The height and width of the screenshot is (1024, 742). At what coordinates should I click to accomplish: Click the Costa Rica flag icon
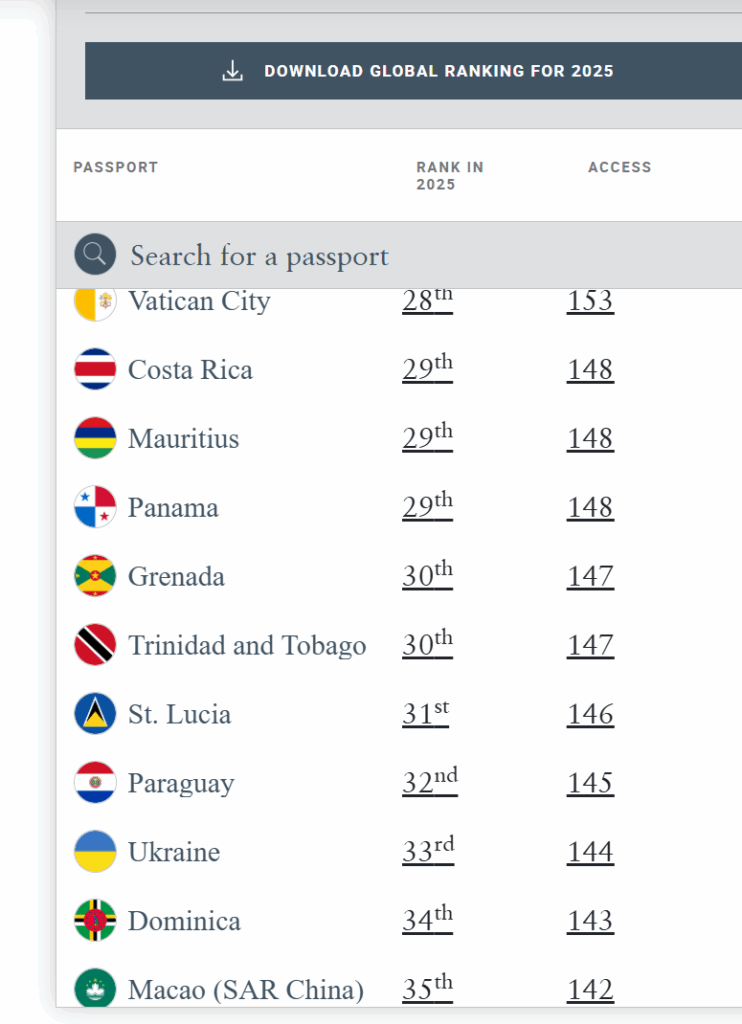point(95,369)
